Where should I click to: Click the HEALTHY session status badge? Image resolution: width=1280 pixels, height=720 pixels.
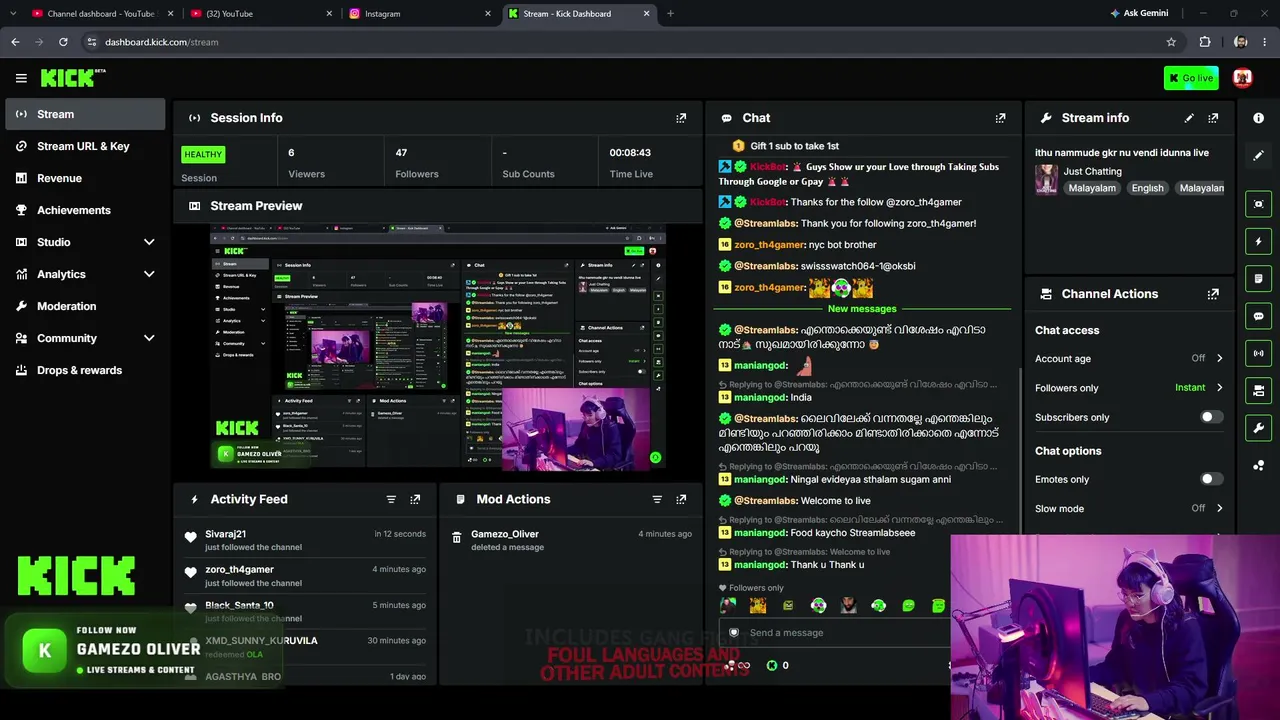pyautogui.click(x=203, y=154)
